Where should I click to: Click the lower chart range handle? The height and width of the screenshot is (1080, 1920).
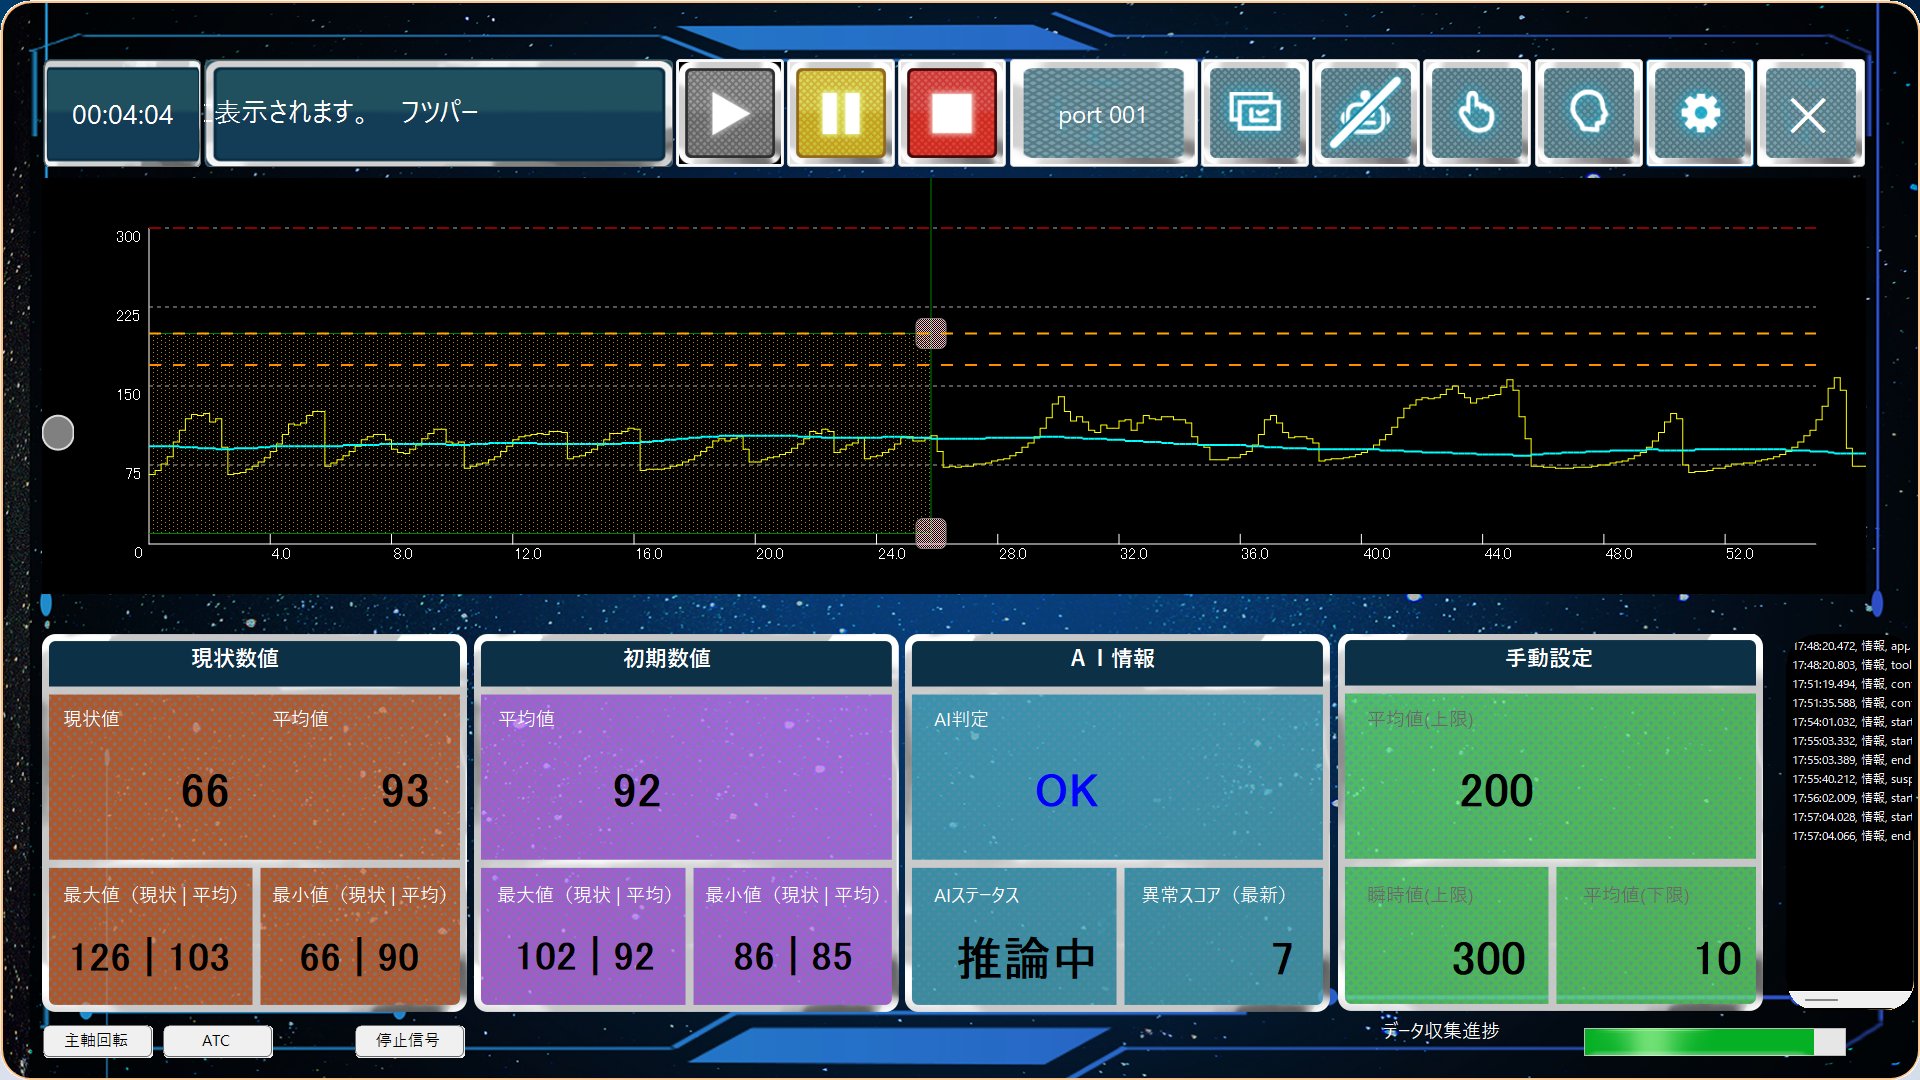931,532
